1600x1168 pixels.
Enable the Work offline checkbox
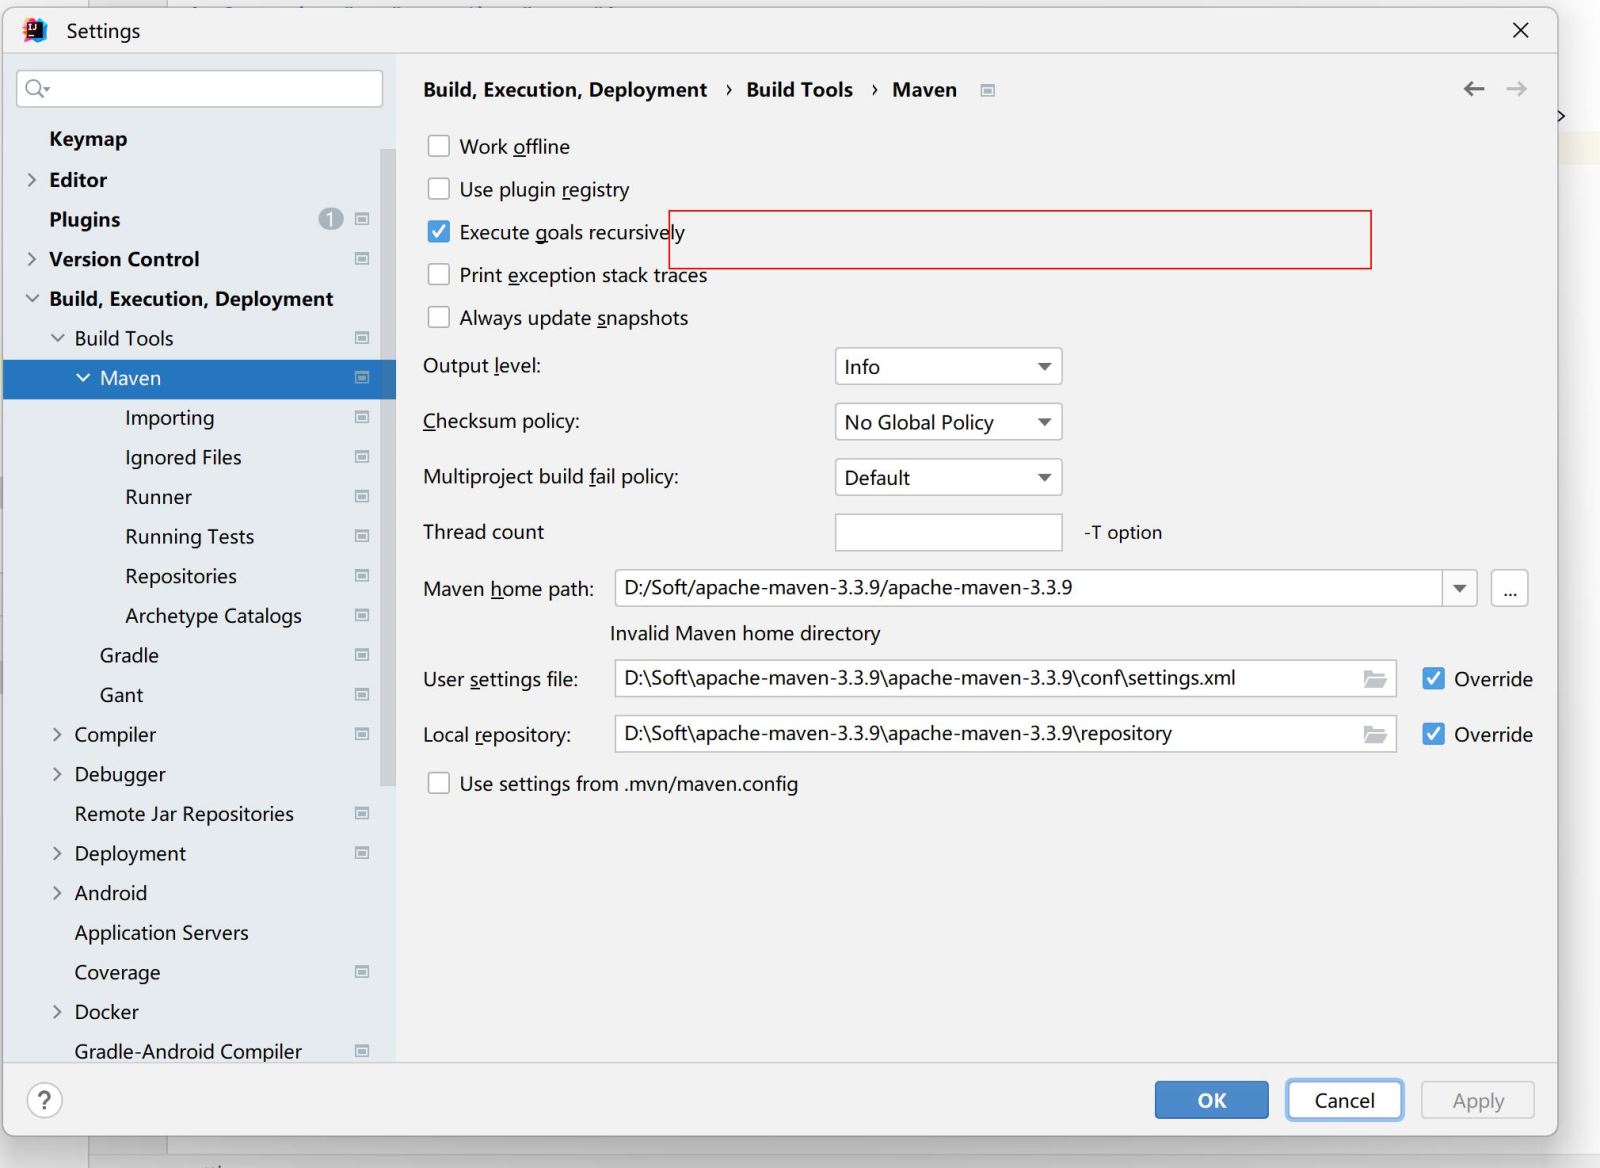tap(438, 146)
